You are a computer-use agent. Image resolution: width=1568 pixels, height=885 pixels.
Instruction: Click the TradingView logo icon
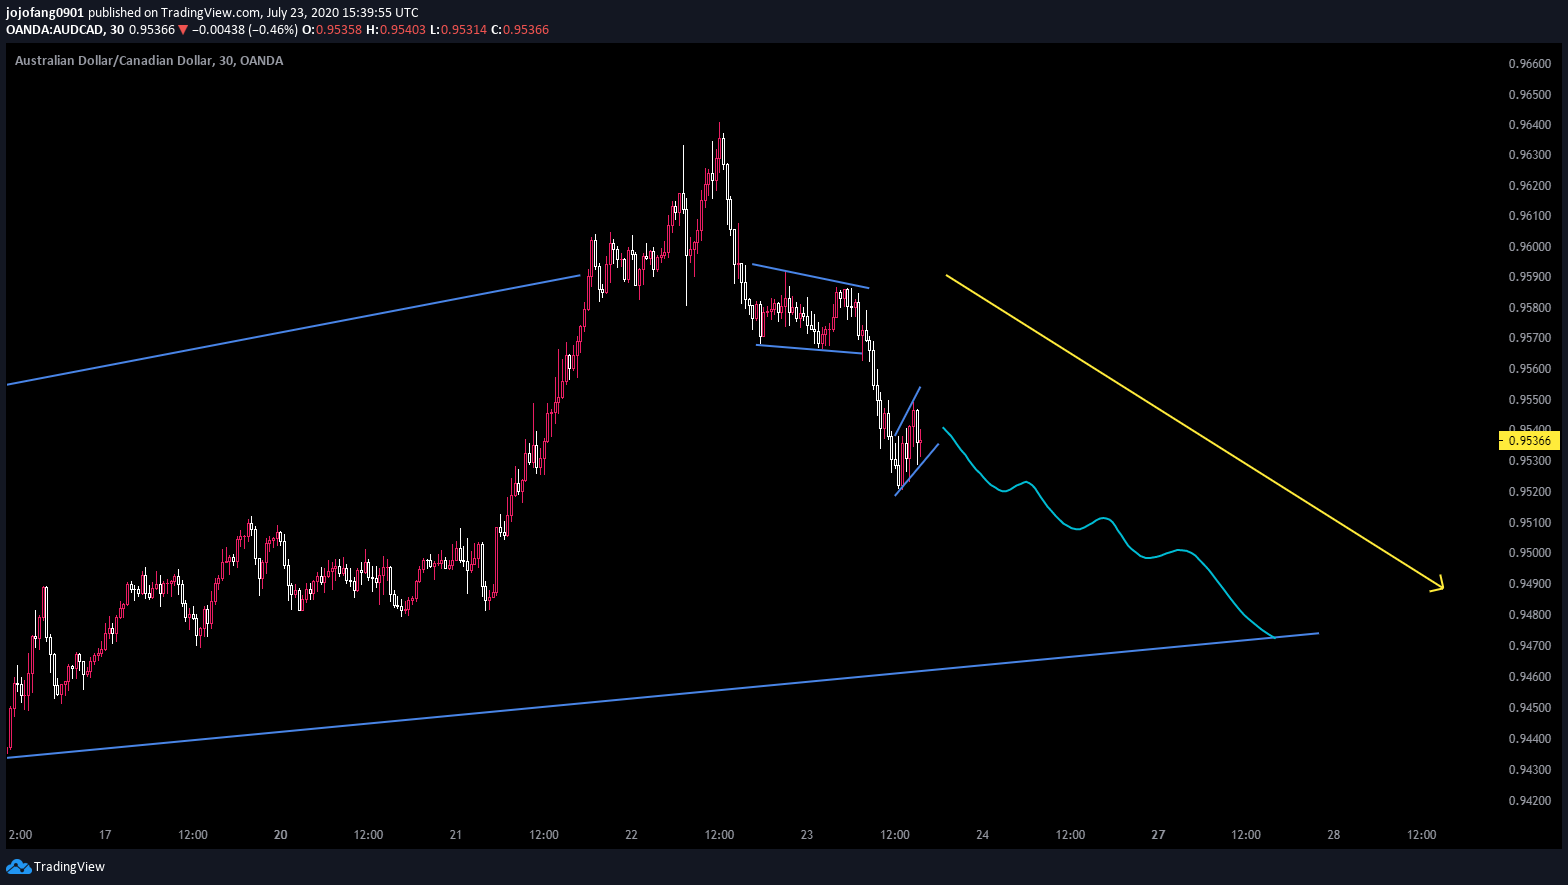pos(18,867)
